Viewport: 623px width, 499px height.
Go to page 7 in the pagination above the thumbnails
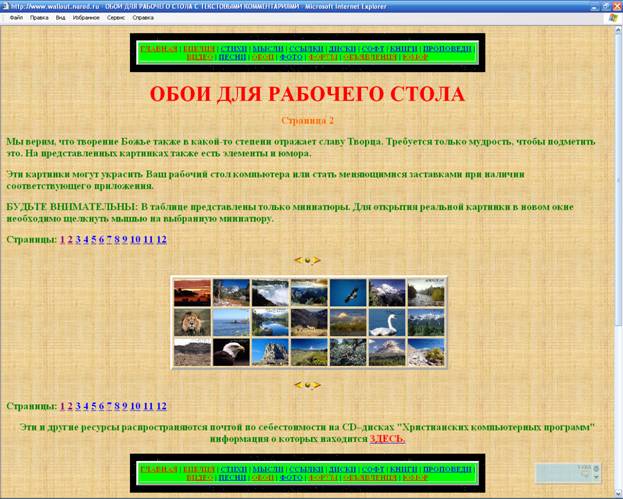(x=109, y=240)
